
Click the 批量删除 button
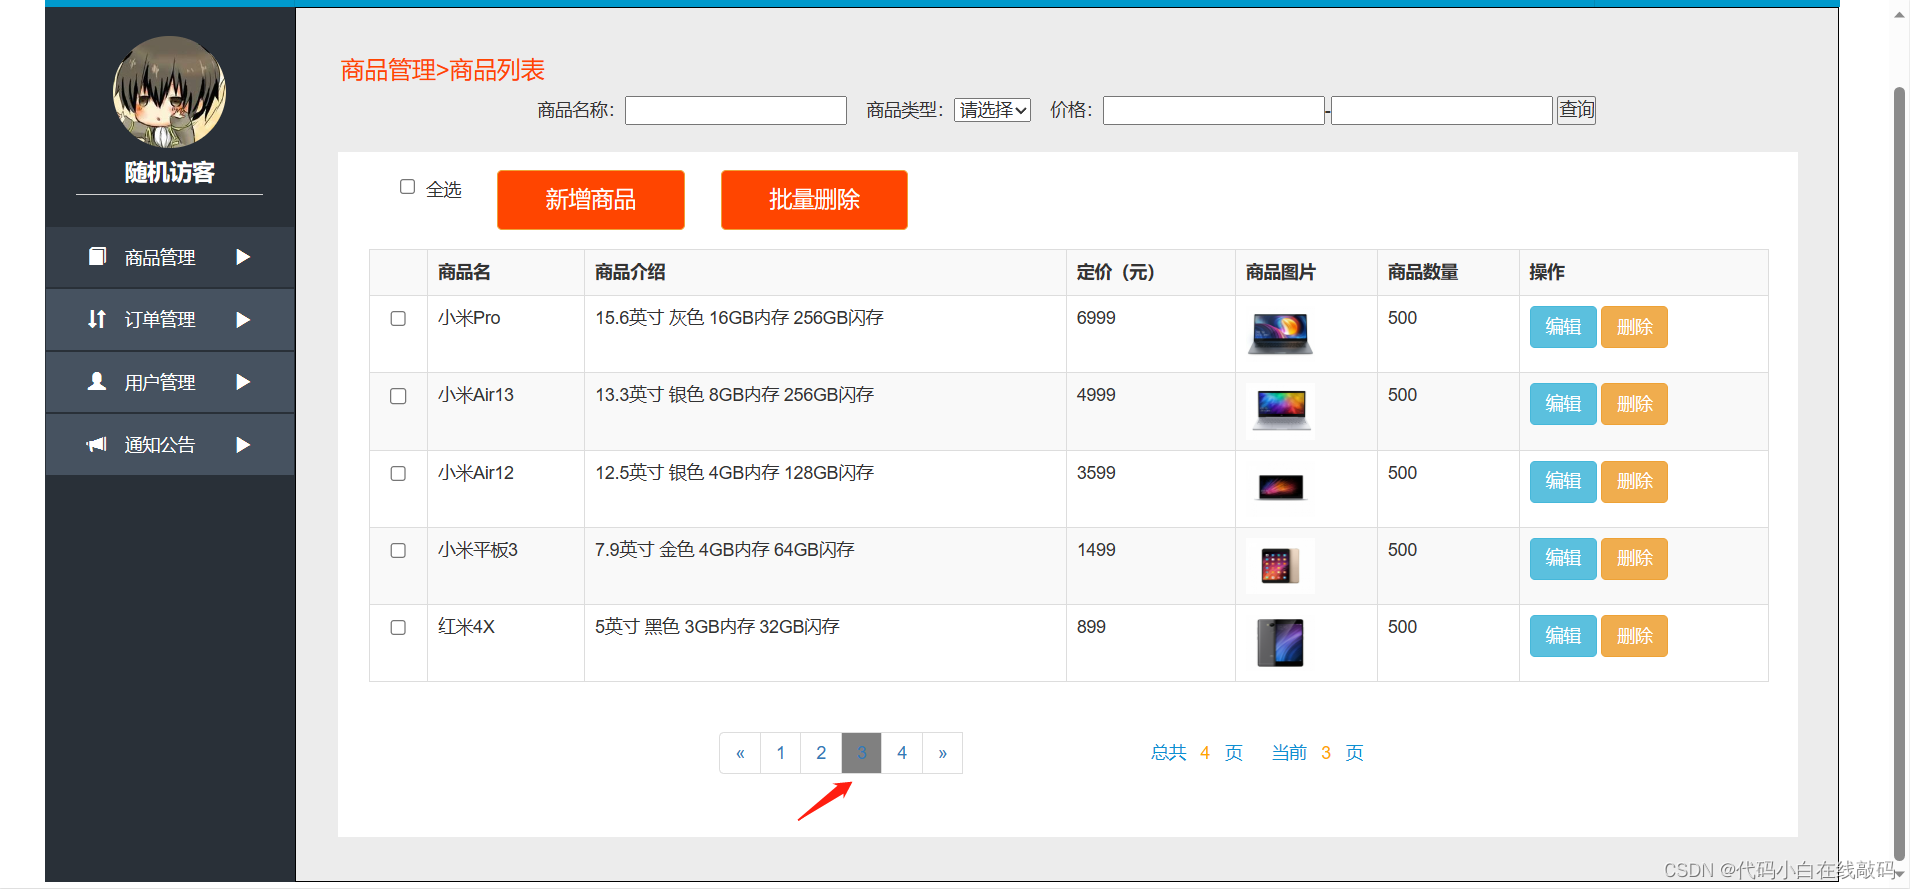point(814,200)
